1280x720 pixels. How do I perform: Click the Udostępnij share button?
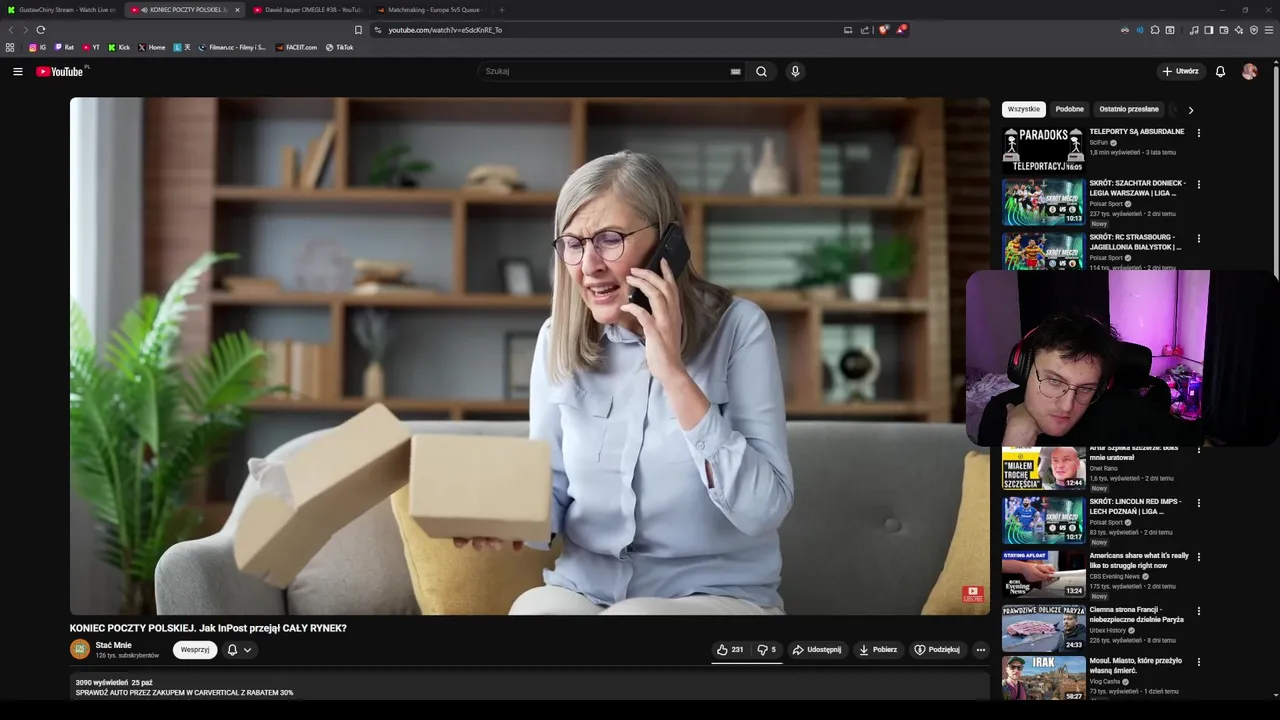coord(817,650)
